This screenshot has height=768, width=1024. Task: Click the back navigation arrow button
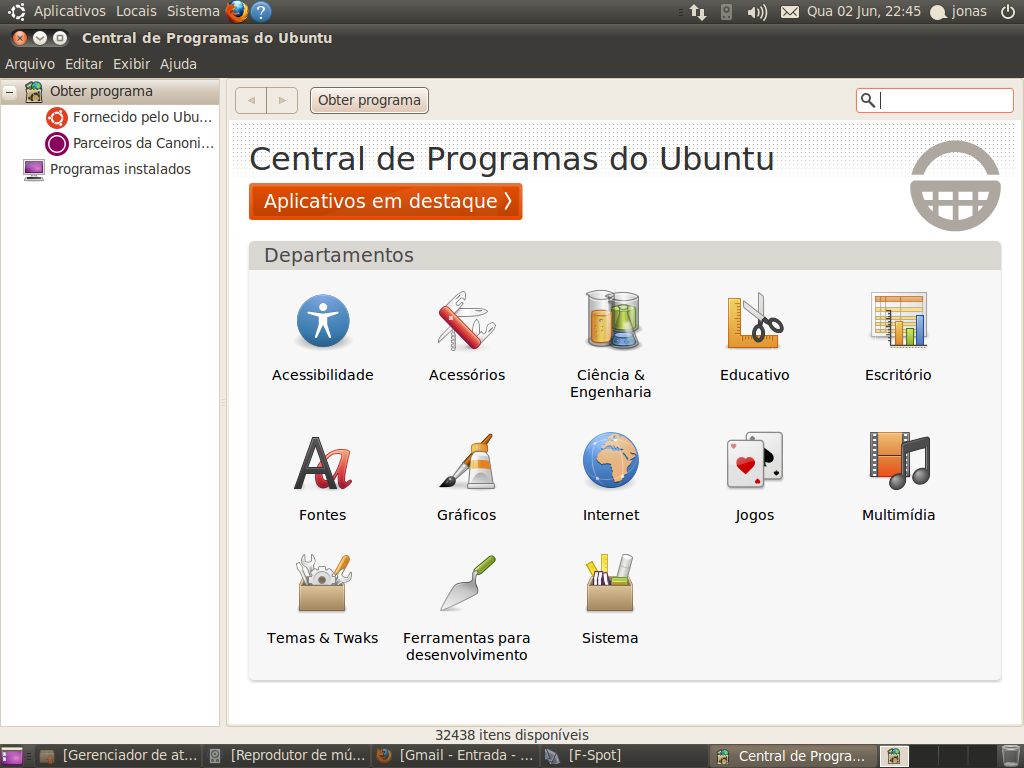click(251, 101)
